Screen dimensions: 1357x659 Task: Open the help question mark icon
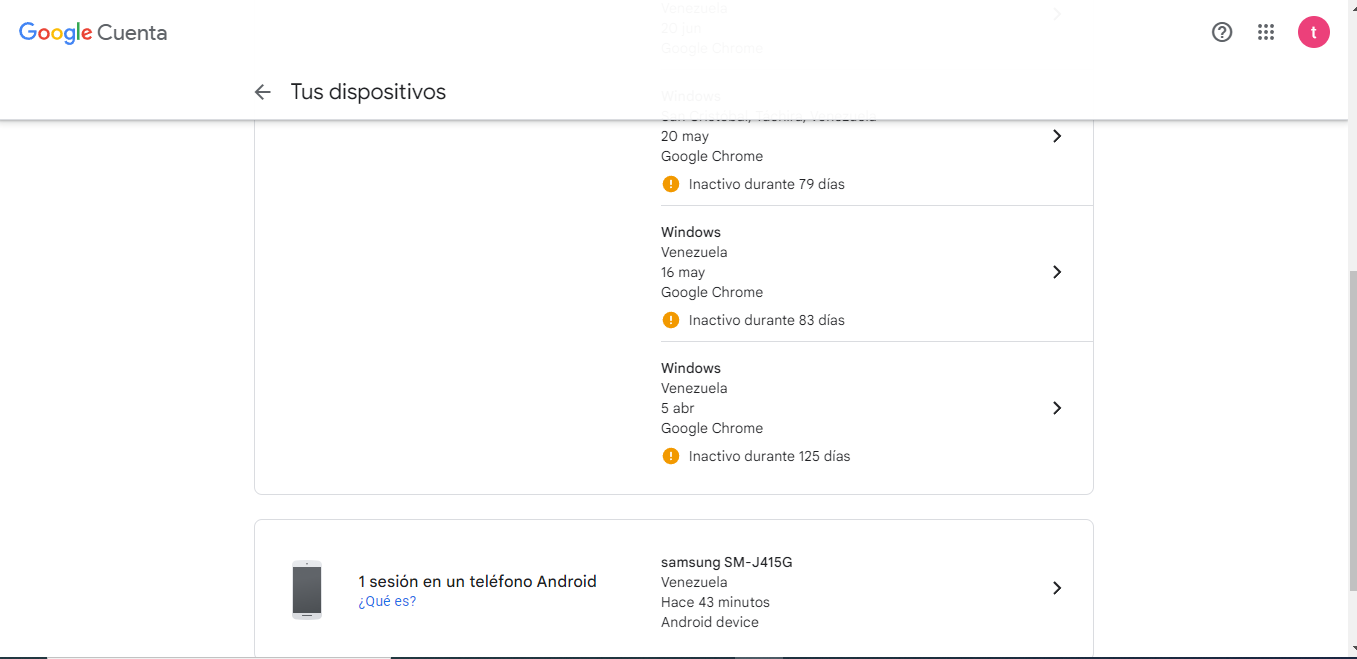[x=1222, y=32]
